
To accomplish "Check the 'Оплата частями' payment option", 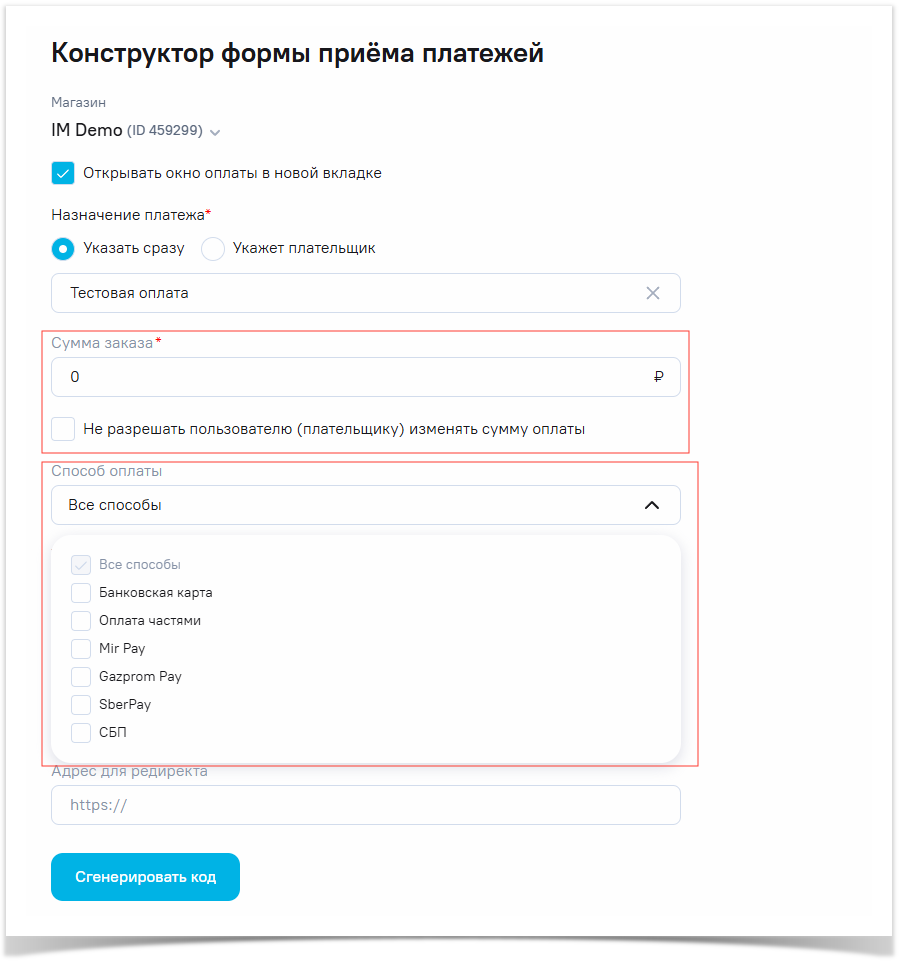I will (x=81, y=621).
